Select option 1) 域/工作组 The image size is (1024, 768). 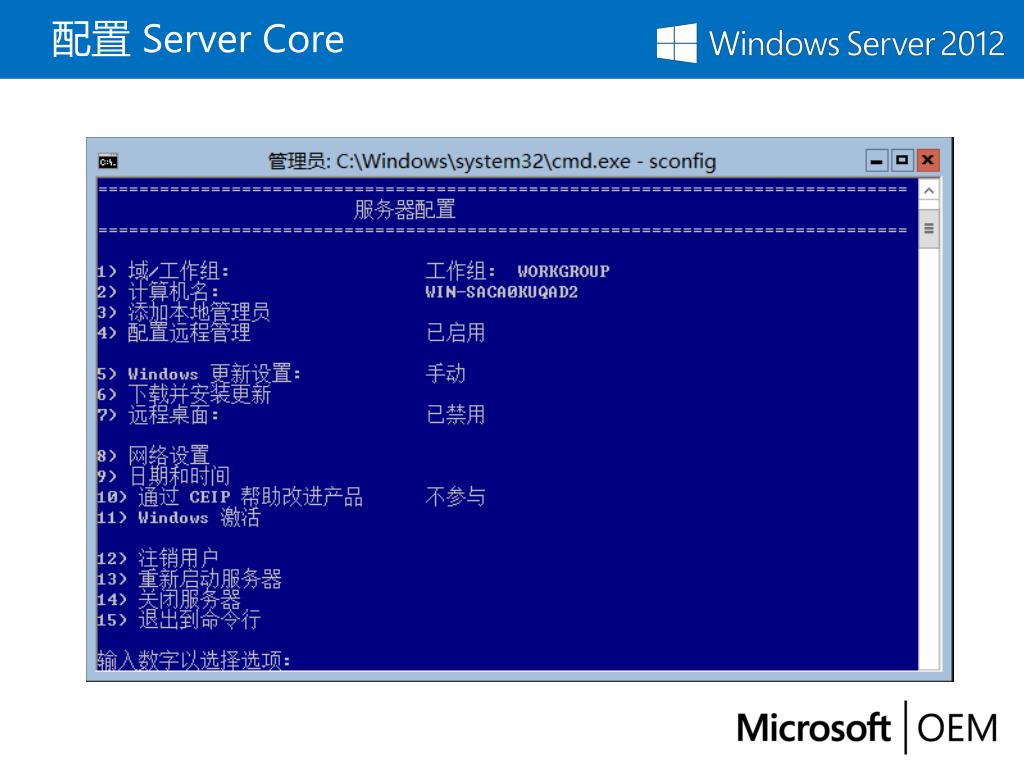(163, 271)
